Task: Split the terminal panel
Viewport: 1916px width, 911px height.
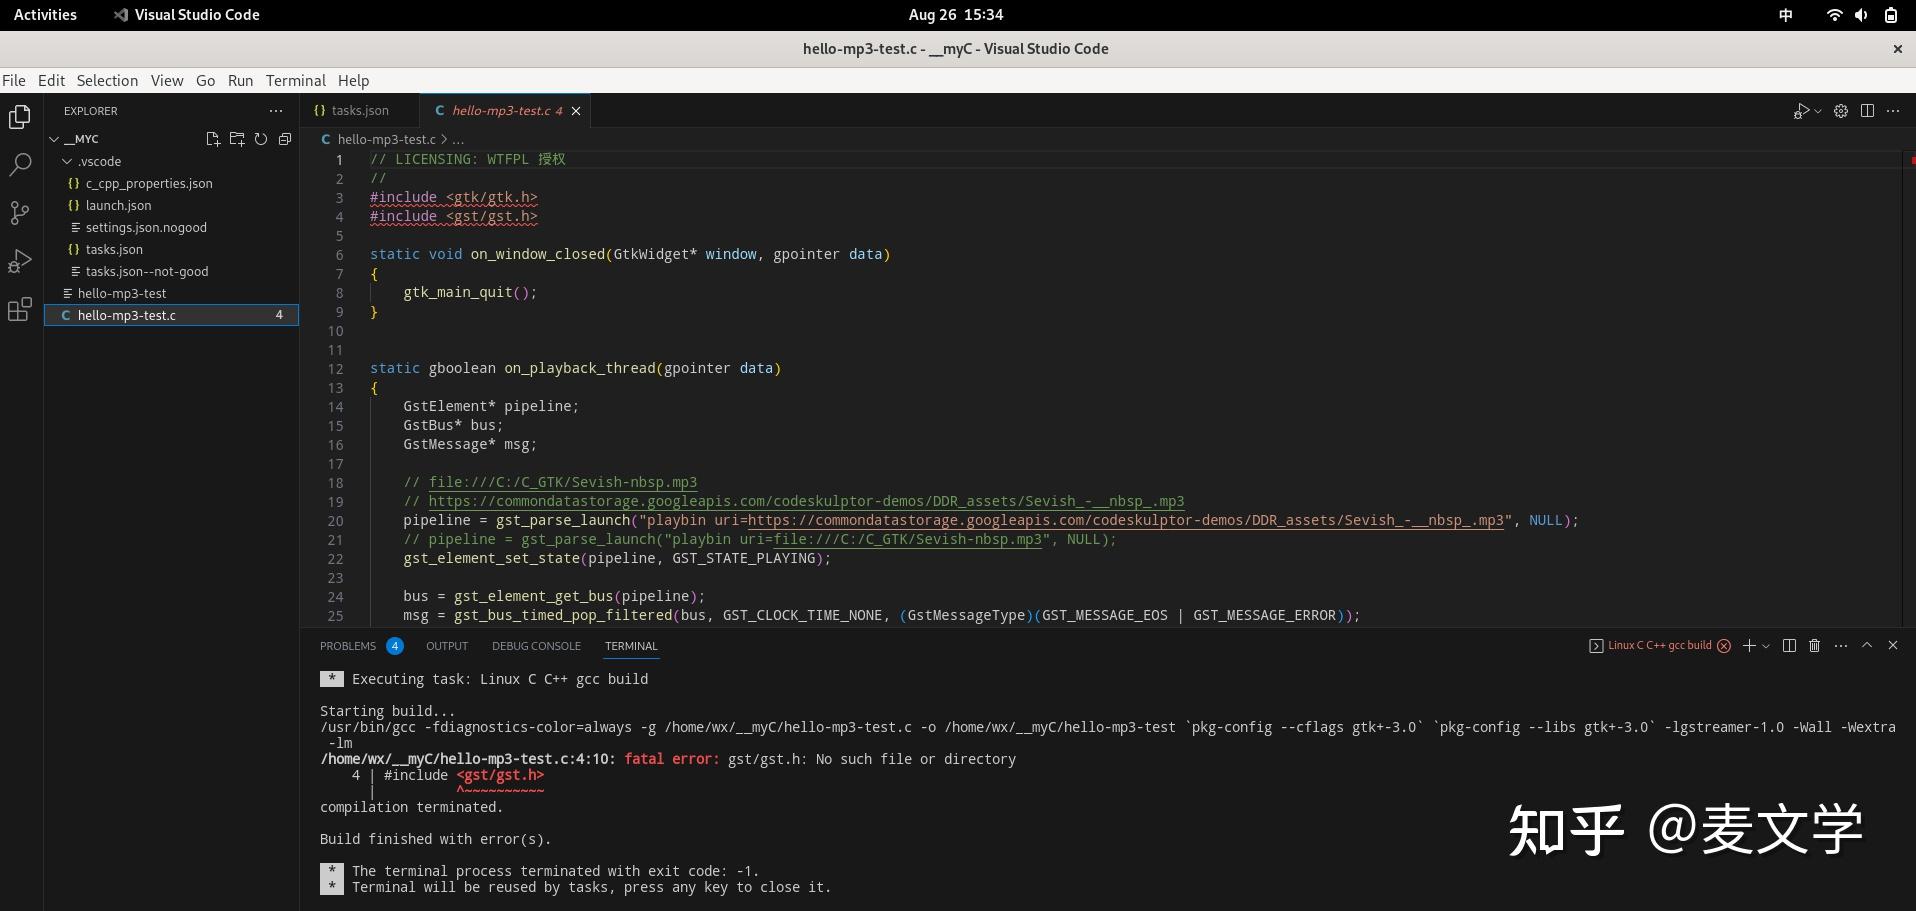Action: [x=1788, y=646]
